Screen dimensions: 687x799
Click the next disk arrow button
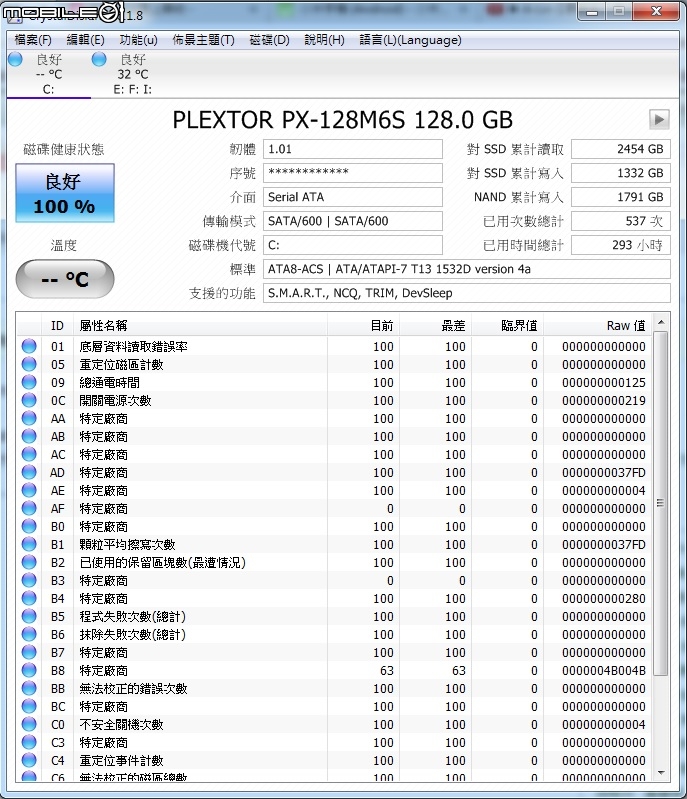pos(659,120)
